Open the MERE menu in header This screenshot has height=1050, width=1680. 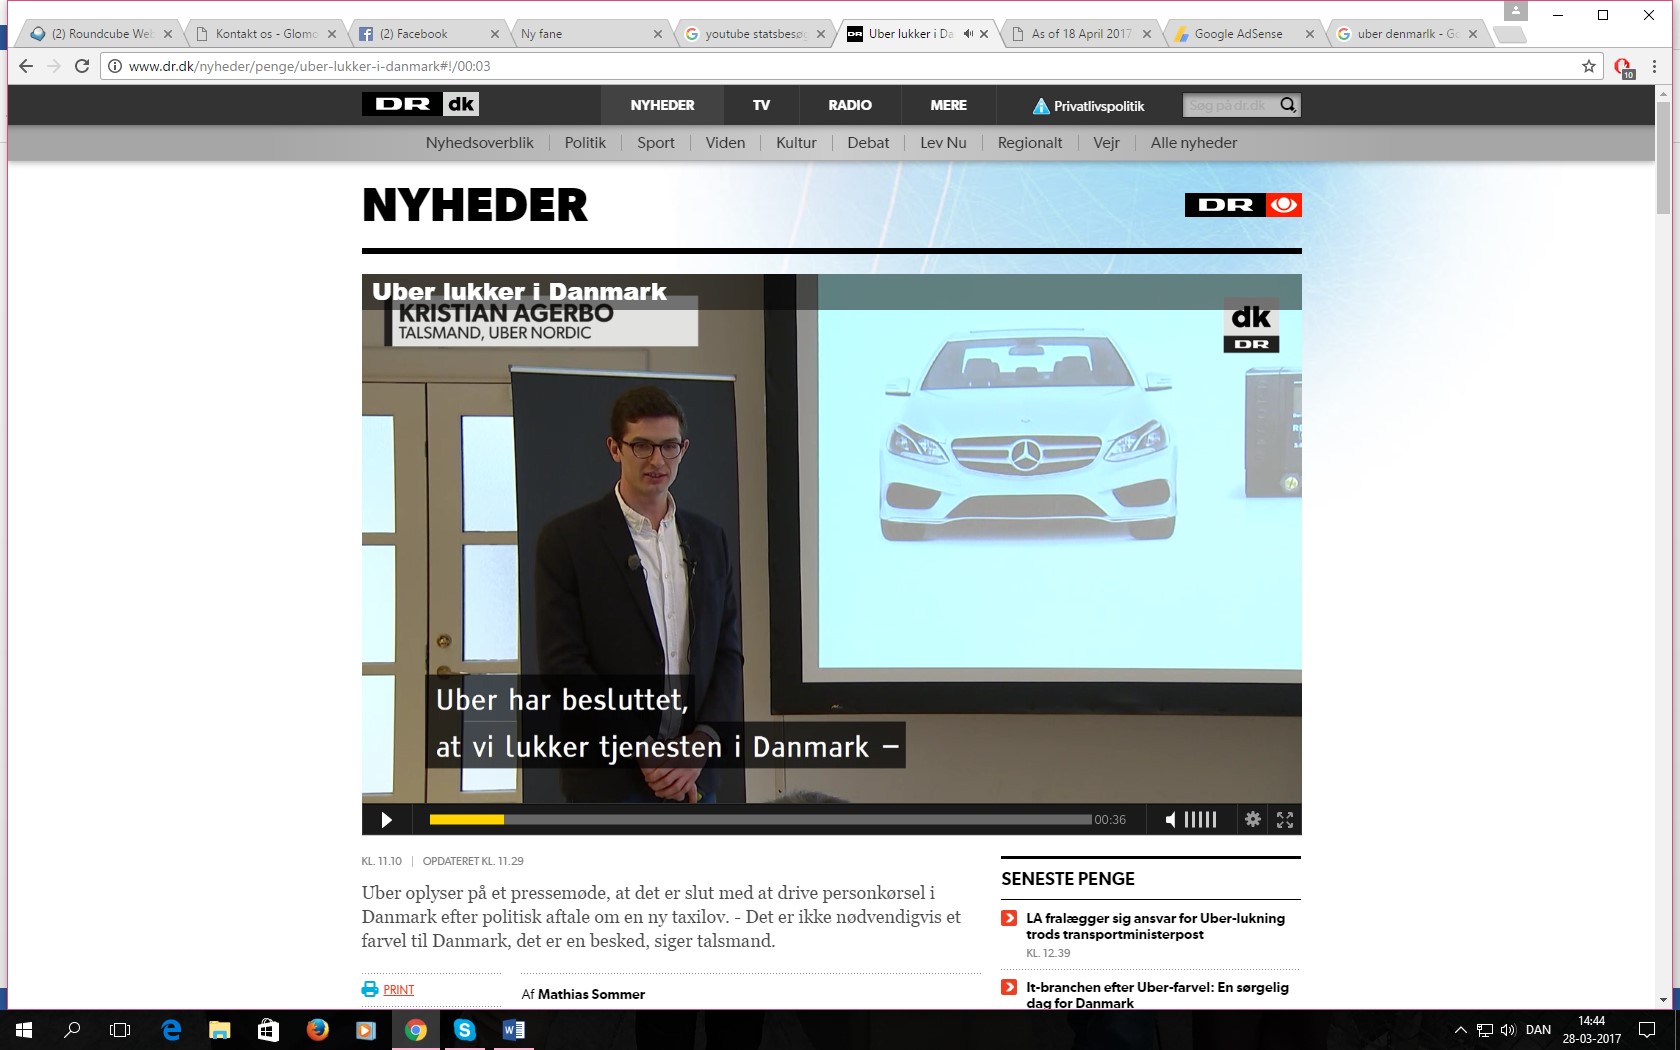point(948,105)
